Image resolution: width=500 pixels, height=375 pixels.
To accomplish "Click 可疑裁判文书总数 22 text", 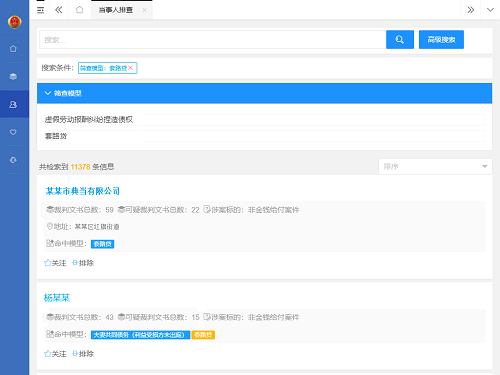I will (159, 210).
